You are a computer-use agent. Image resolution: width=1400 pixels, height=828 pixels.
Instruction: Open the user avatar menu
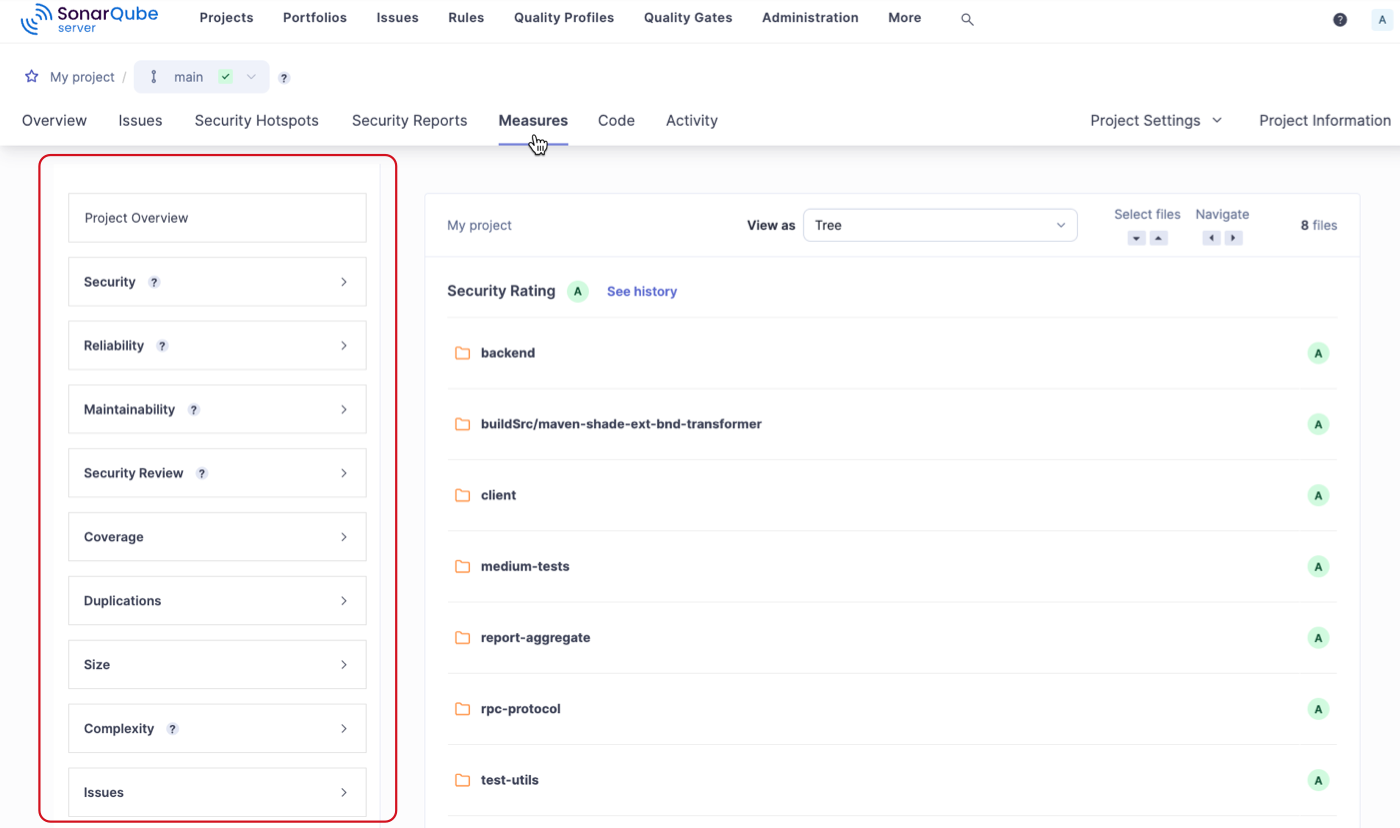[1381, 19]
